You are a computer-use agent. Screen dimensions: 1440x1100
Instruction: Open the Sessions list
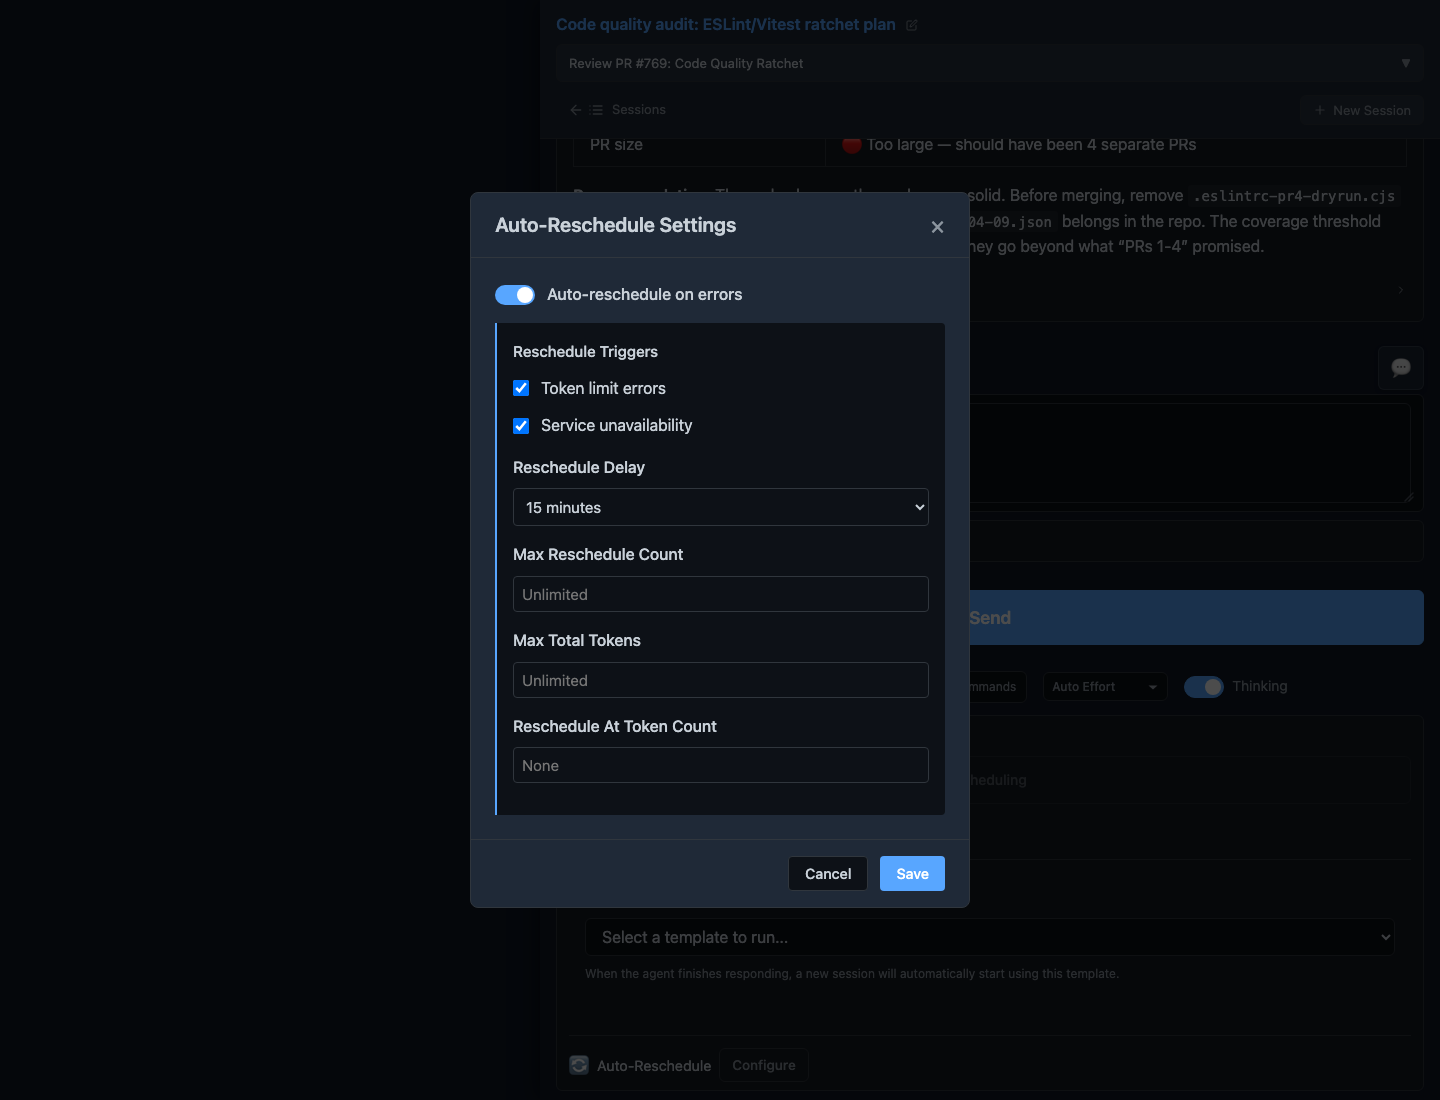point(638,110)
